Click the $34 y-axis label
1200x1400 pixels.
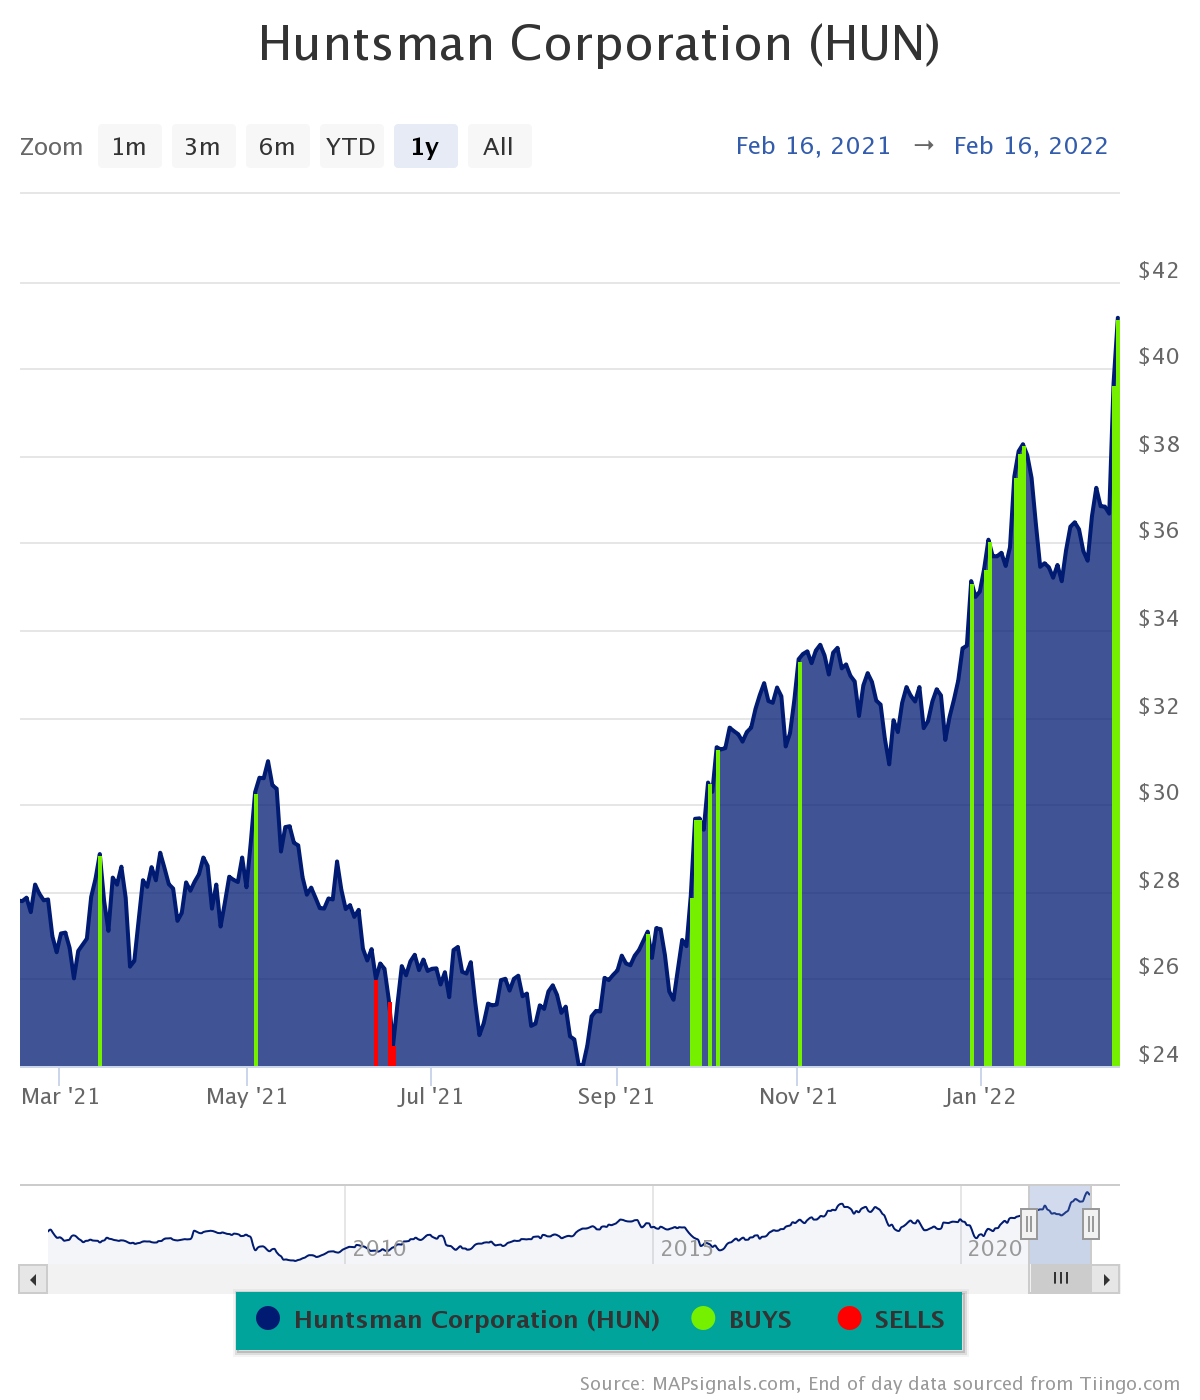[1159, 618]
